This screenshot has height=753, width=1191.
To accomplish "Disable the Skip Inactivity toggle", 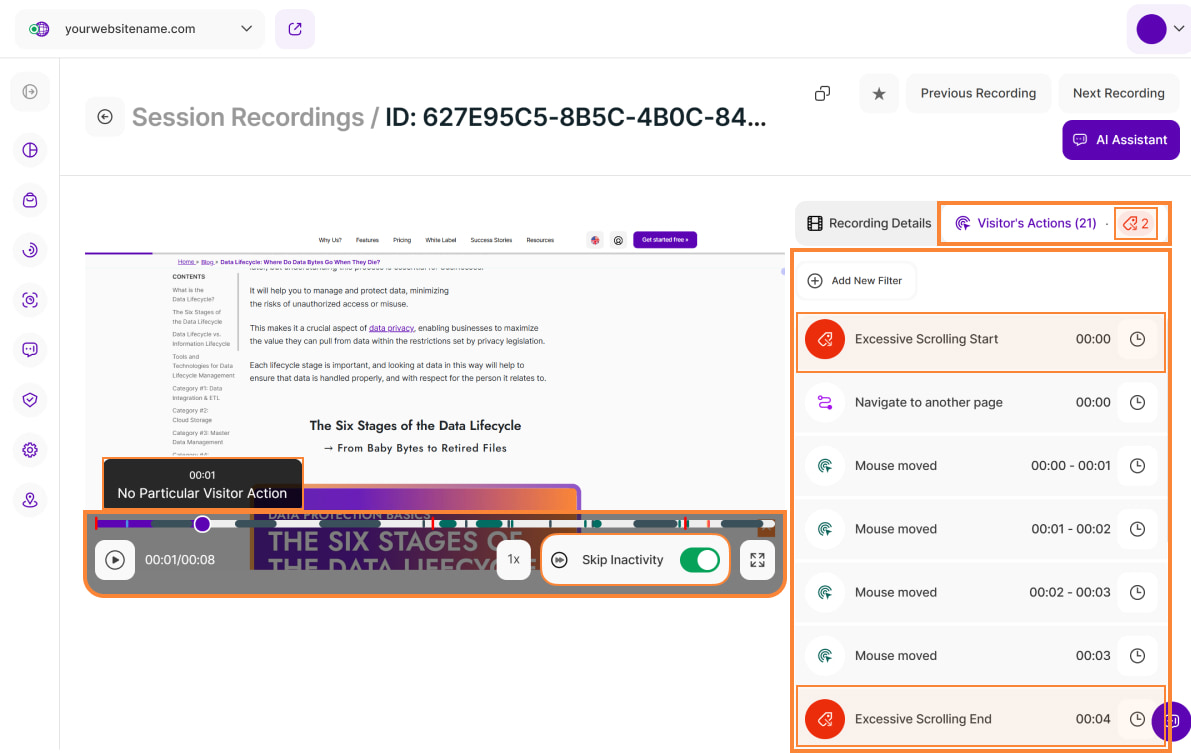I will coord(699,560).
